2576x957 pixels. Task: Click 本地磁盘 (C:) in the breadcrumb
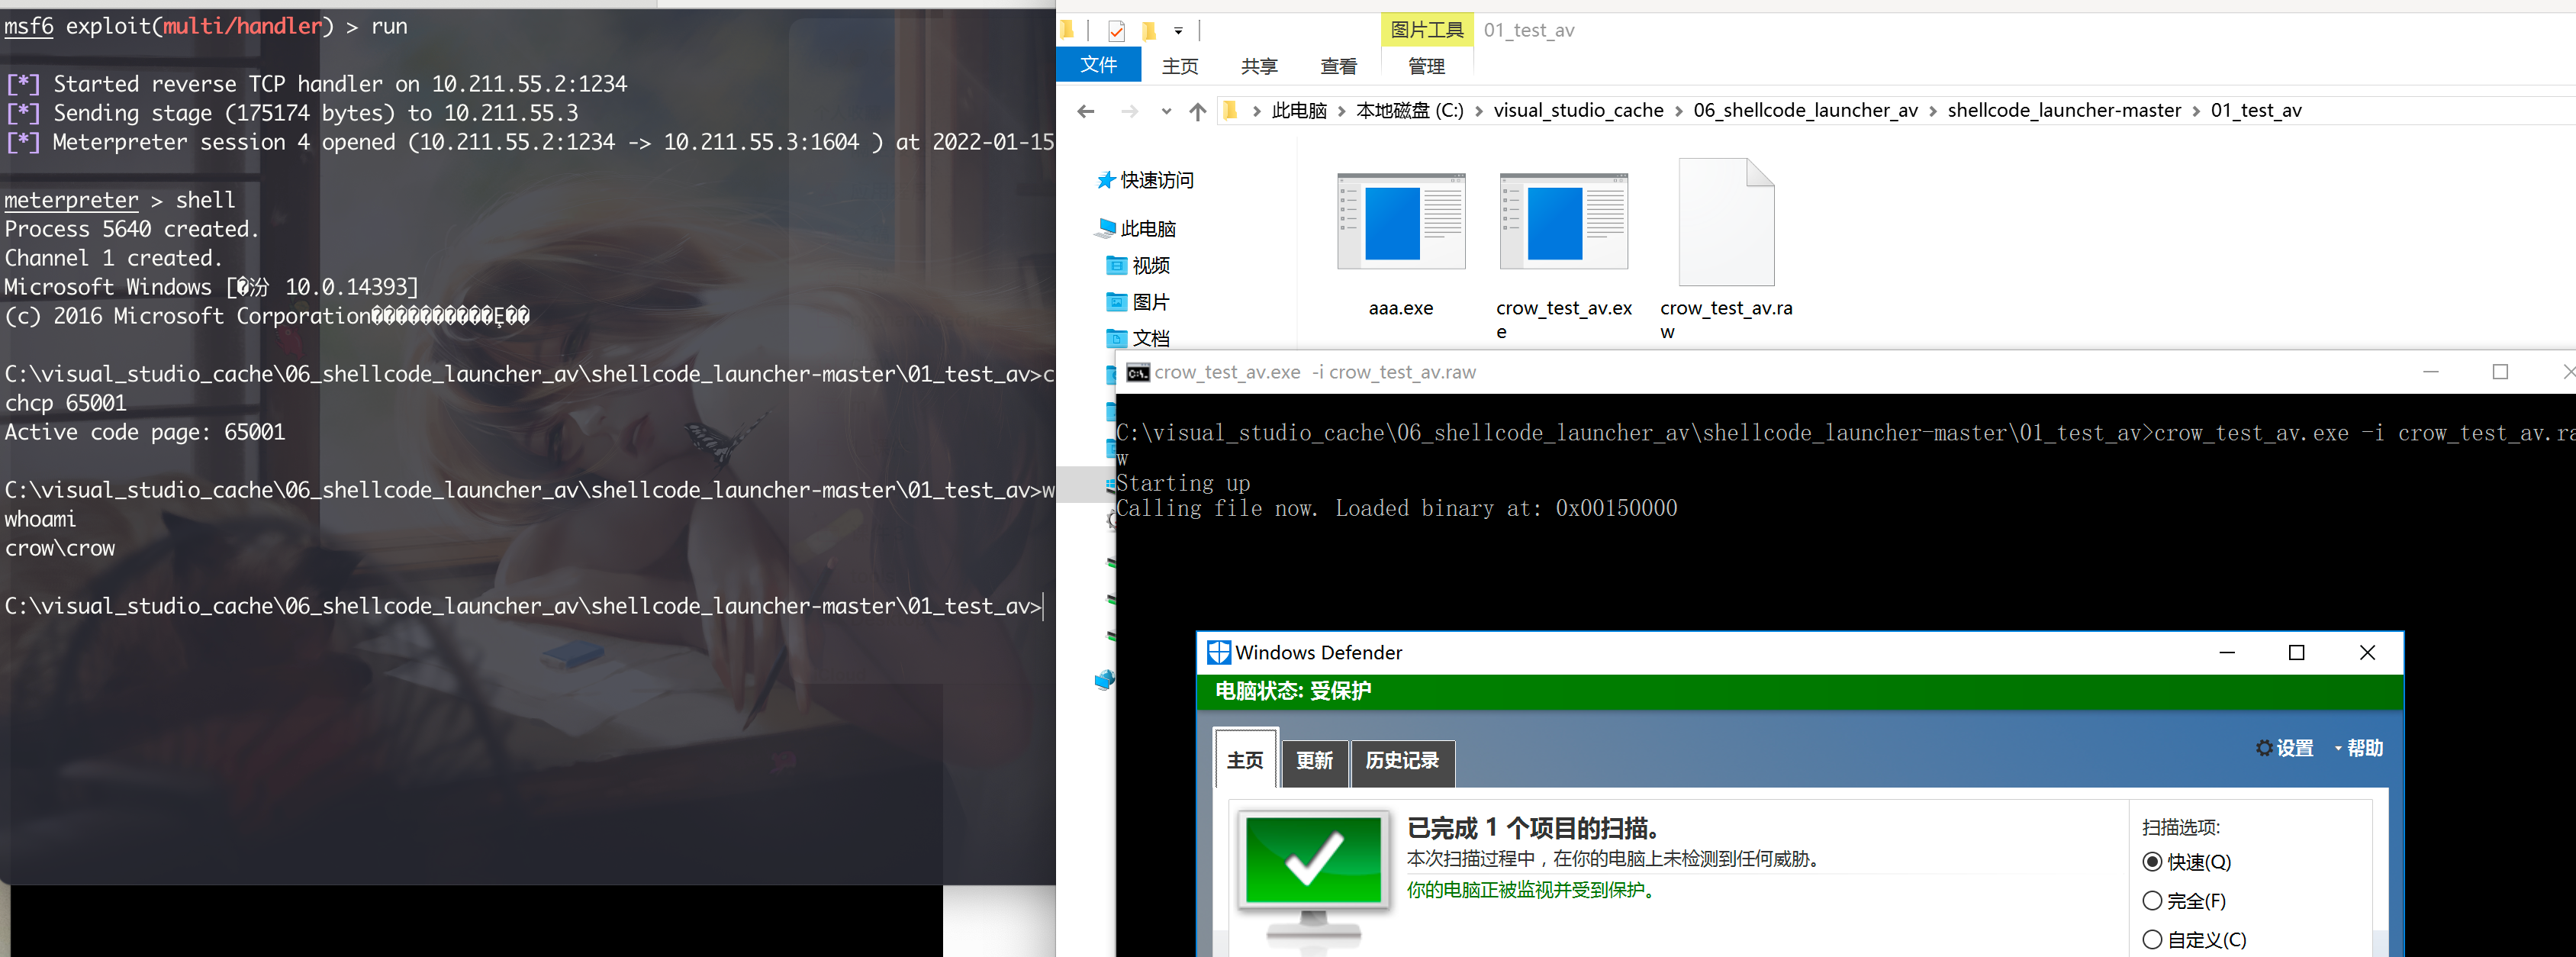1410,111
